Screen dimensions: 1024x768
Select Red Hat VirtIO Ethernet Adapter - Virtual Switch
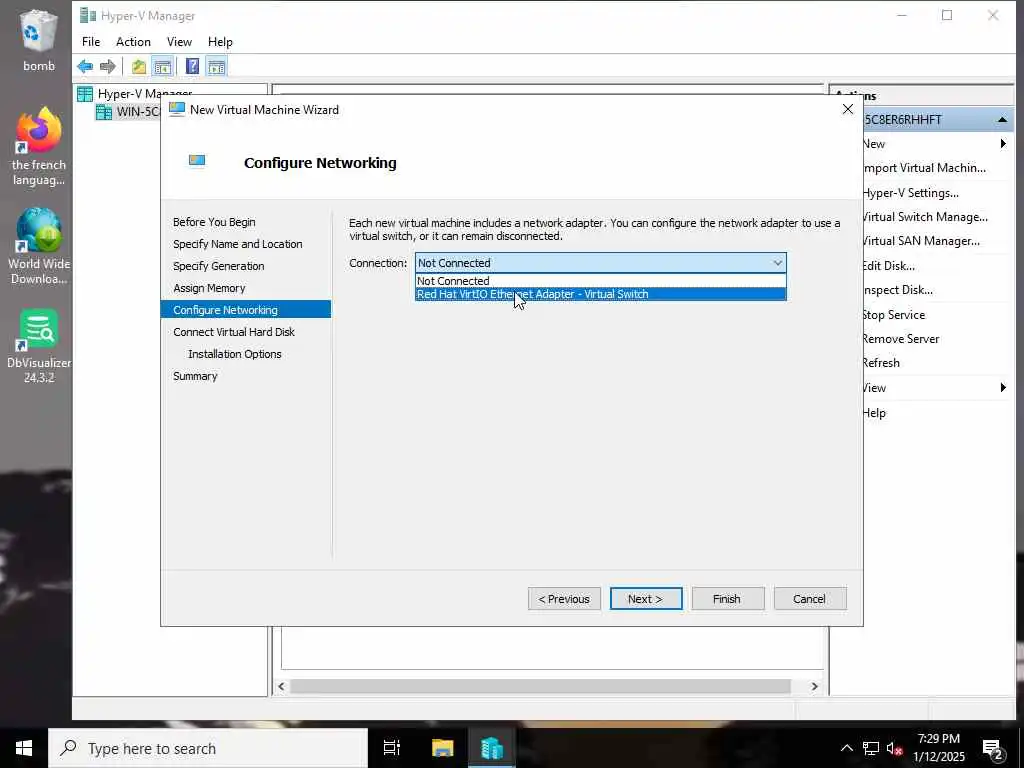click(x=601, y=294)
